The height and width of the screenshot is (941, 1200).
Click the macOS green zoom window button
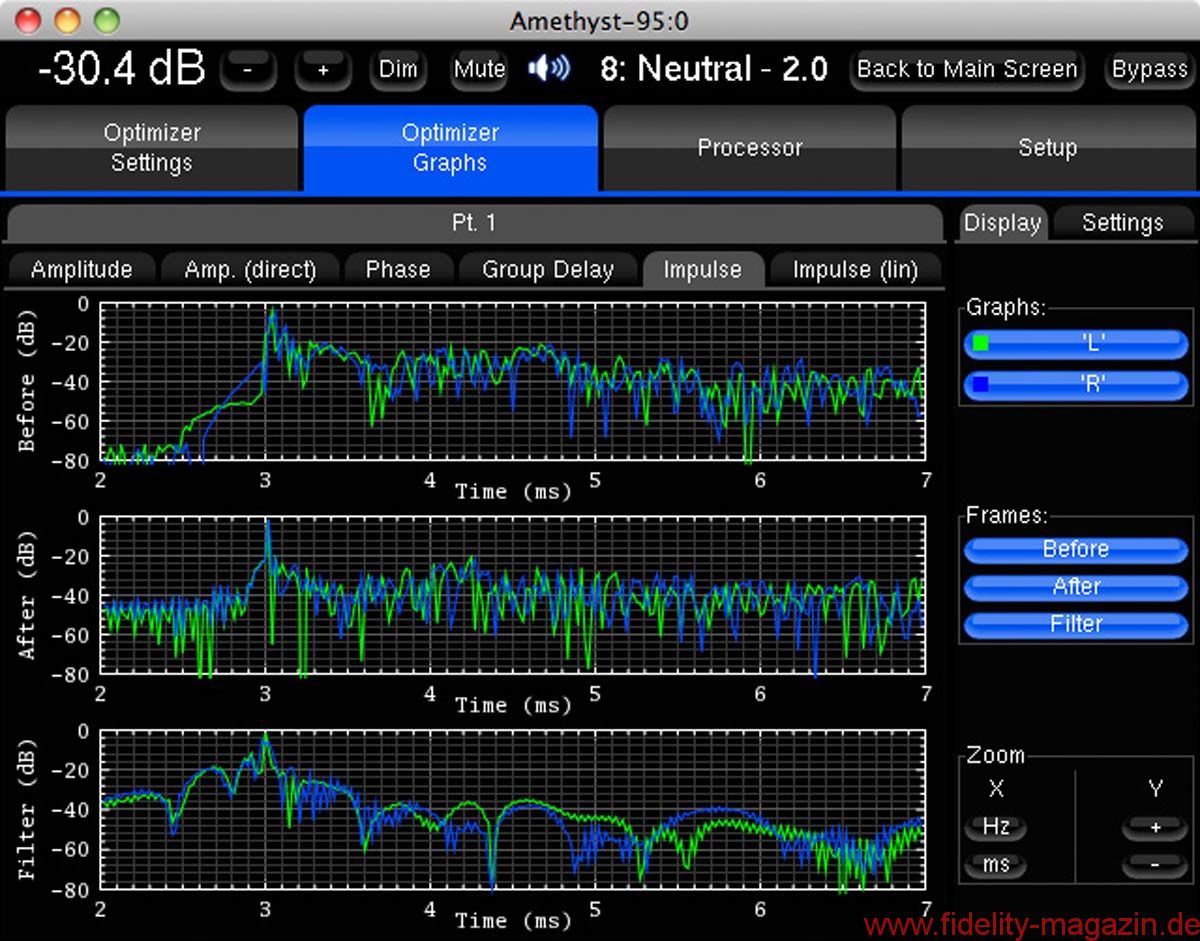[106, 20]
